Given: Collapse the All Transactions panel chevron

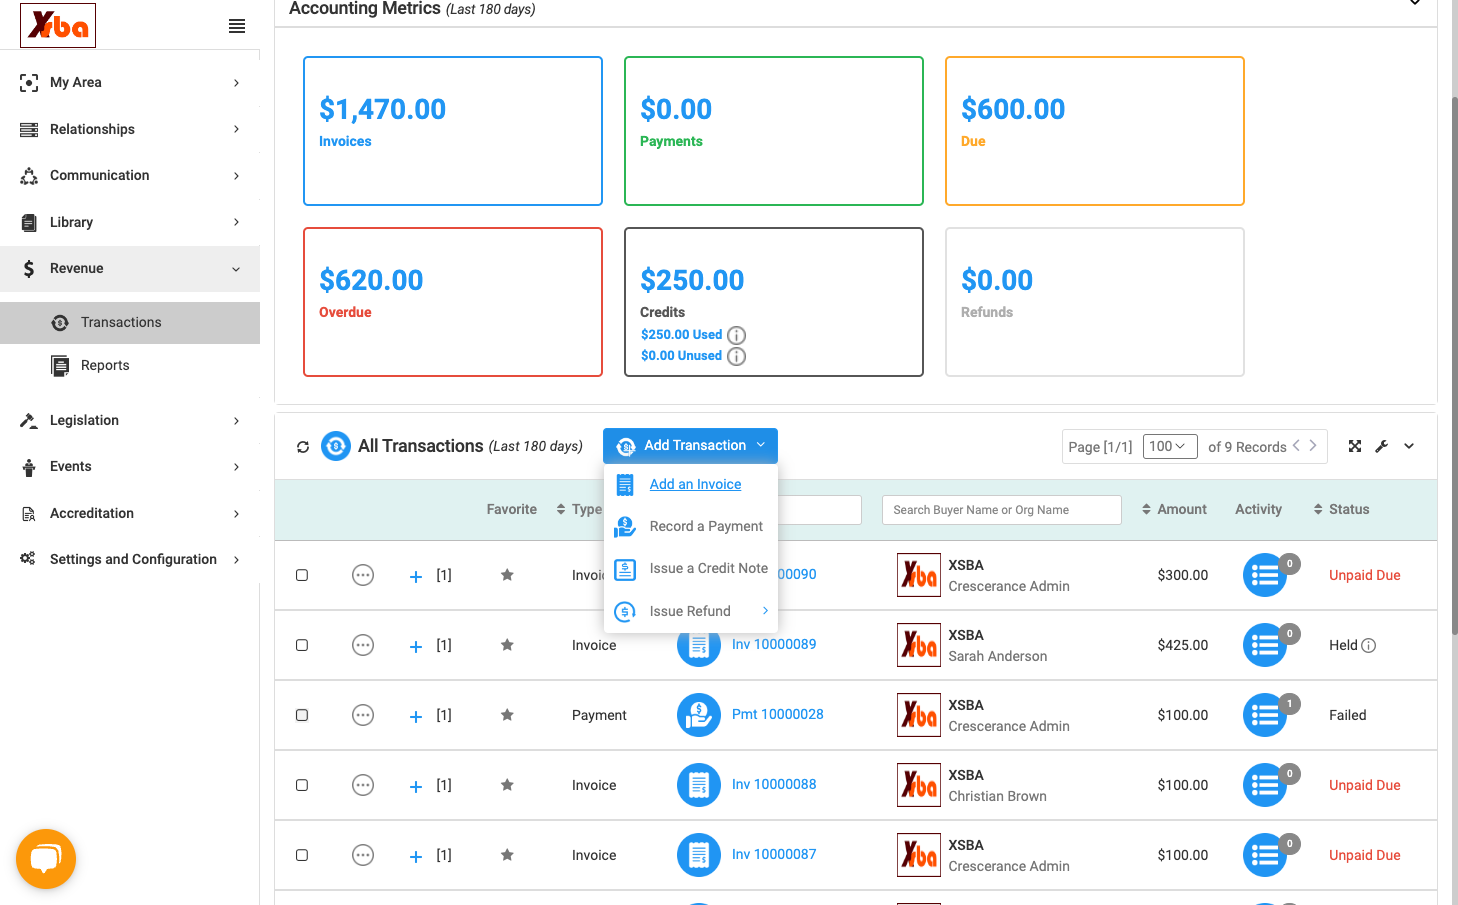Looking at the screenshot, I should 1409,446.
